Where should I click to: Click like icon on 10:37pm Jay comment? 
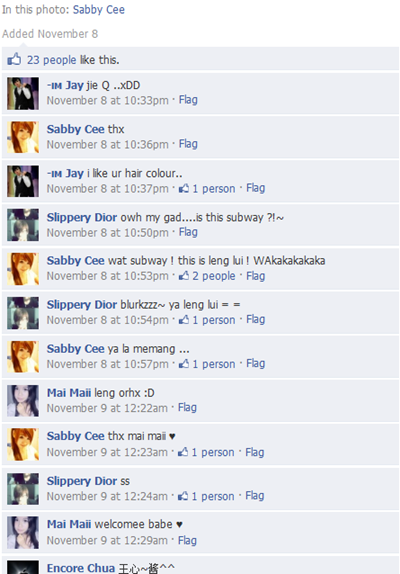pyautogui.click(x=184, y=188)
